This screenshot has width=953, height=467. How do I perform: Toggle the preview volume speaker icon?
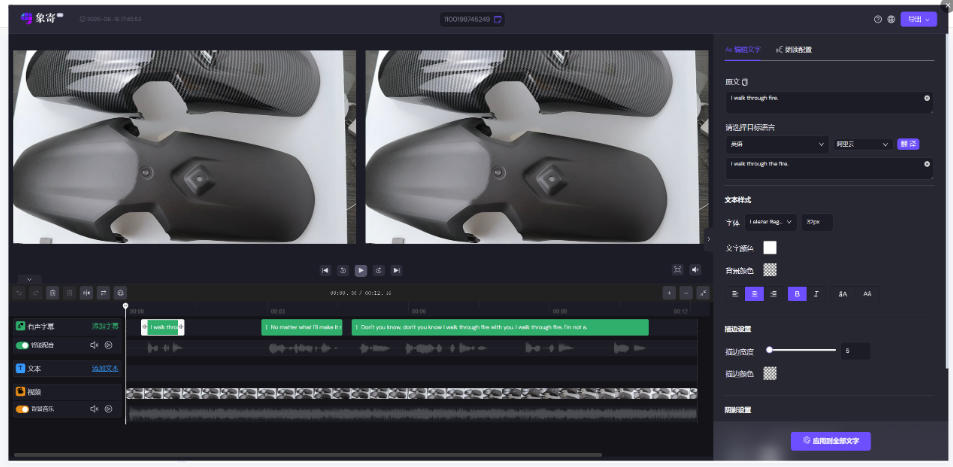695,269
